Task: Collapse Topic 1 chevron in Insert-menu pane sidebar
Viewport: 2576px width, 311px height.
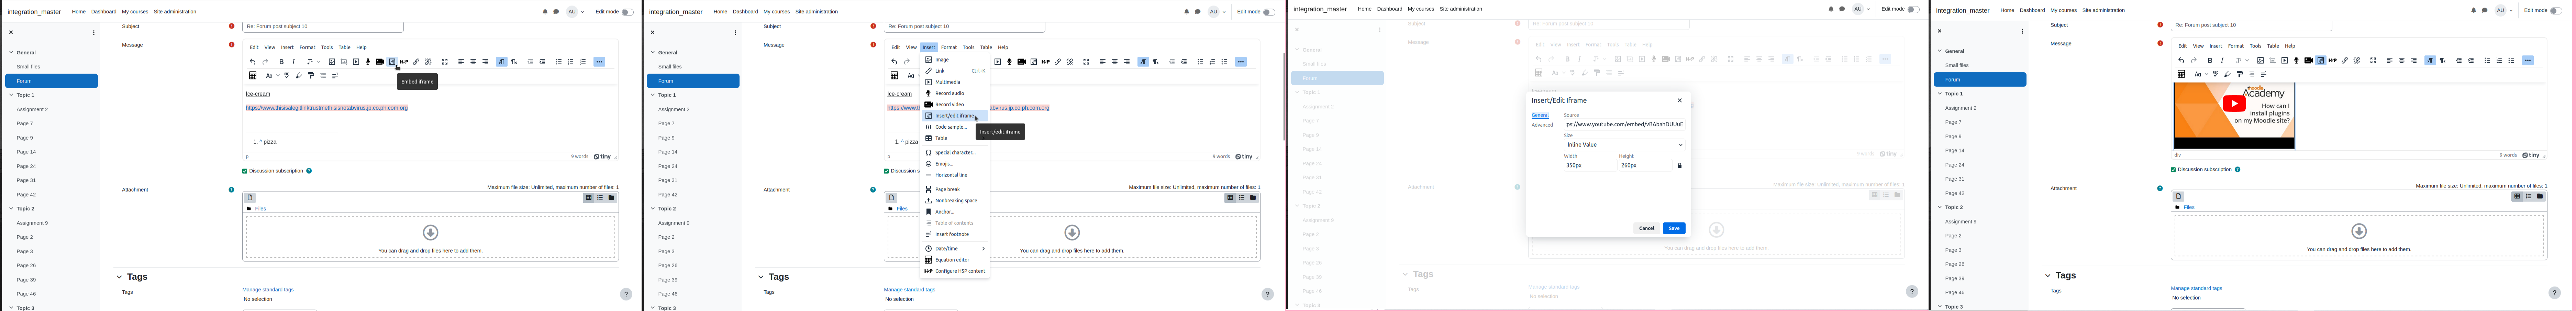Action: click(653, 95)
